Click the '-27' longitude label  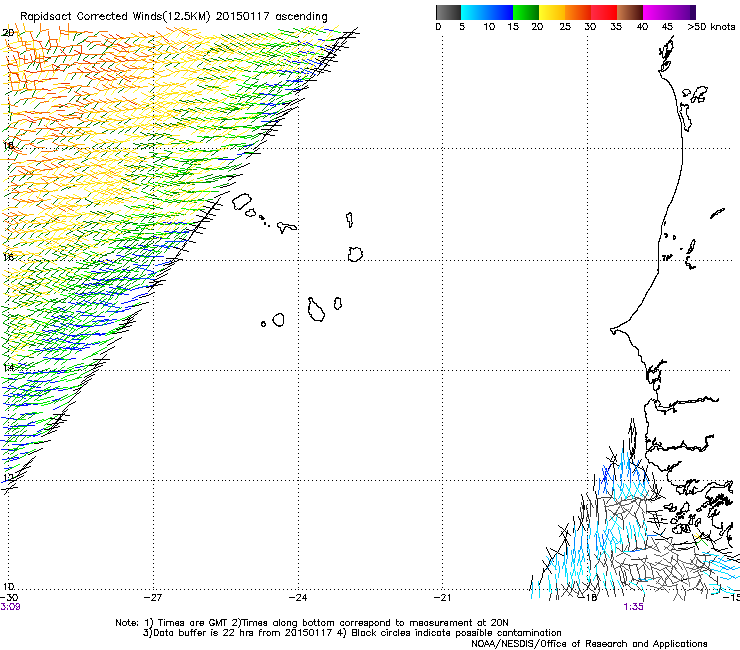[153, 597]
